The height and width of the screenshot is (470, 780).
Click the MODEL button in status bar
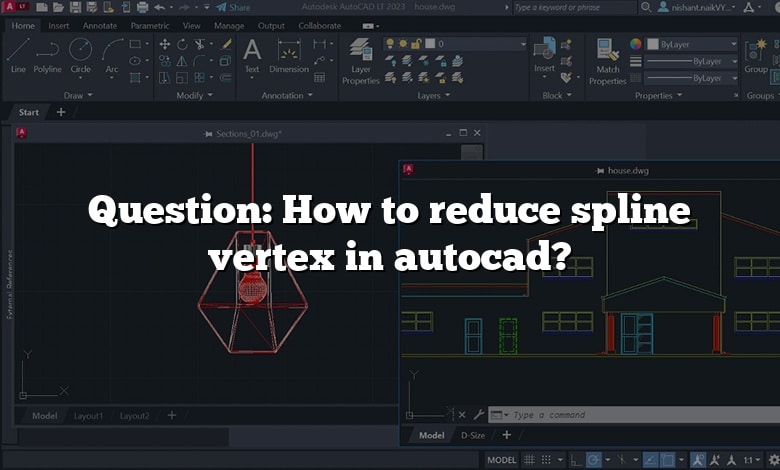pyautogui.click(x=501, y=460)
